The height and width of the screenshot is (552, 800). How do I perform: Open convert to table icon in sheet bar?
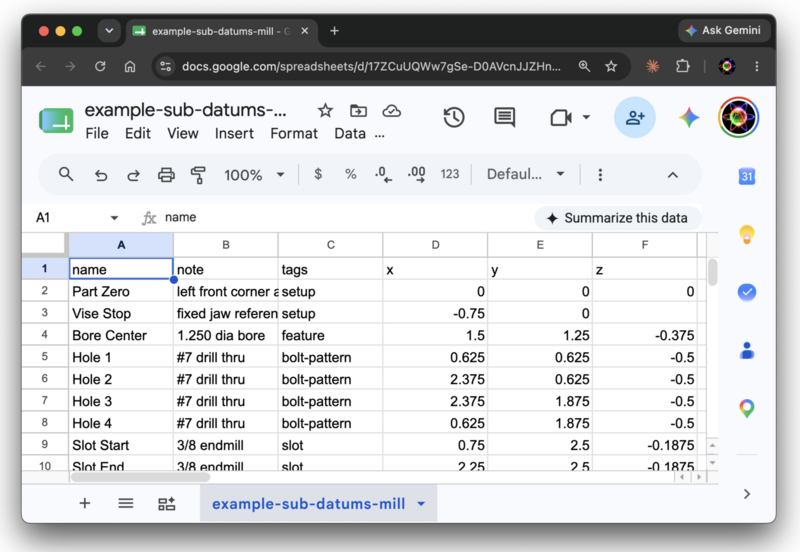(x=166, y=504)
